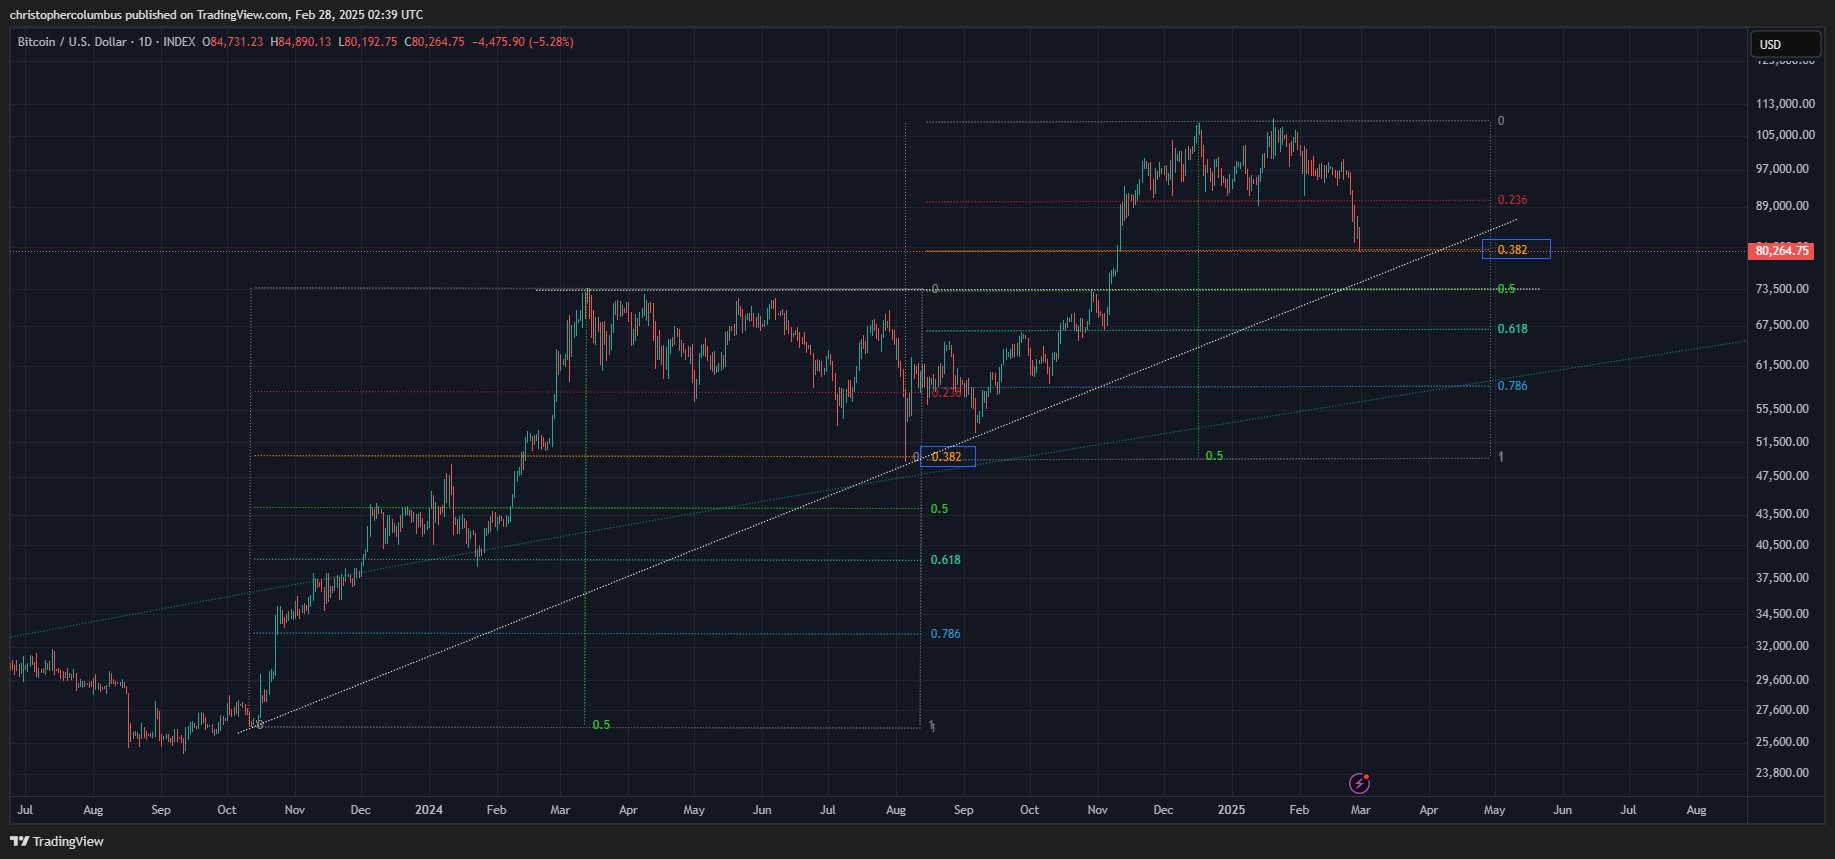The width and height of the screenshot is (1835, 859).
Task: Click the 23,800.00 label on the price scale
Action: 1782,773
